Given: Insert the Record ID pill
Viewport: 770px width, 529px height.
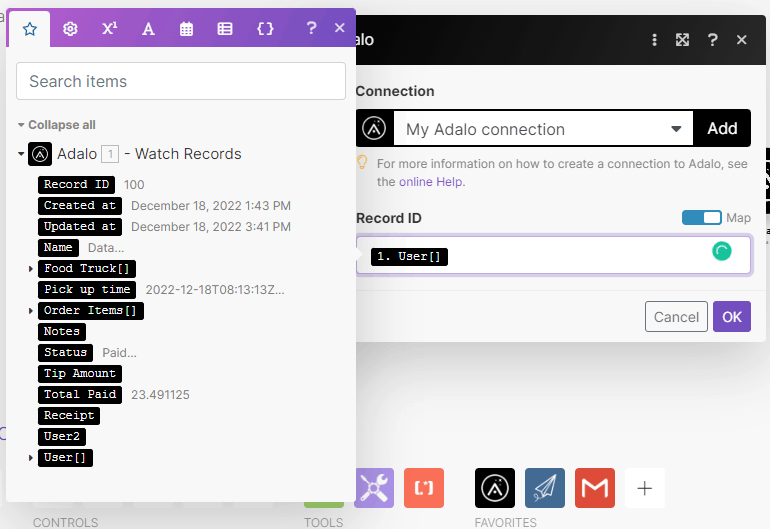Looking at the screenshot, I should [x=77, y=185].
